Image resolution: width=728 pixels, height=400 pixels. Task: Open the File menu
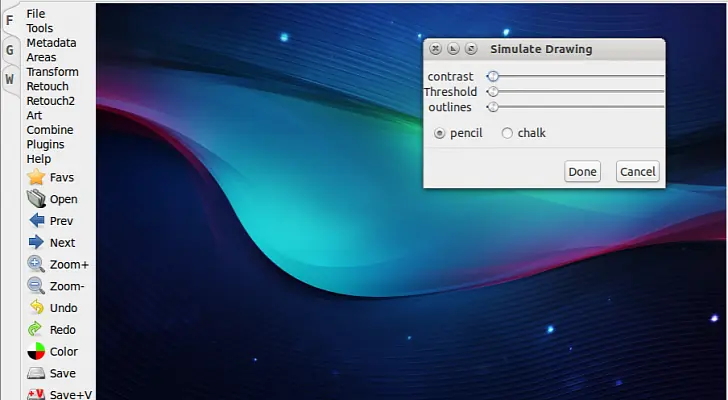pyautogui.click(x=36, y=14)
